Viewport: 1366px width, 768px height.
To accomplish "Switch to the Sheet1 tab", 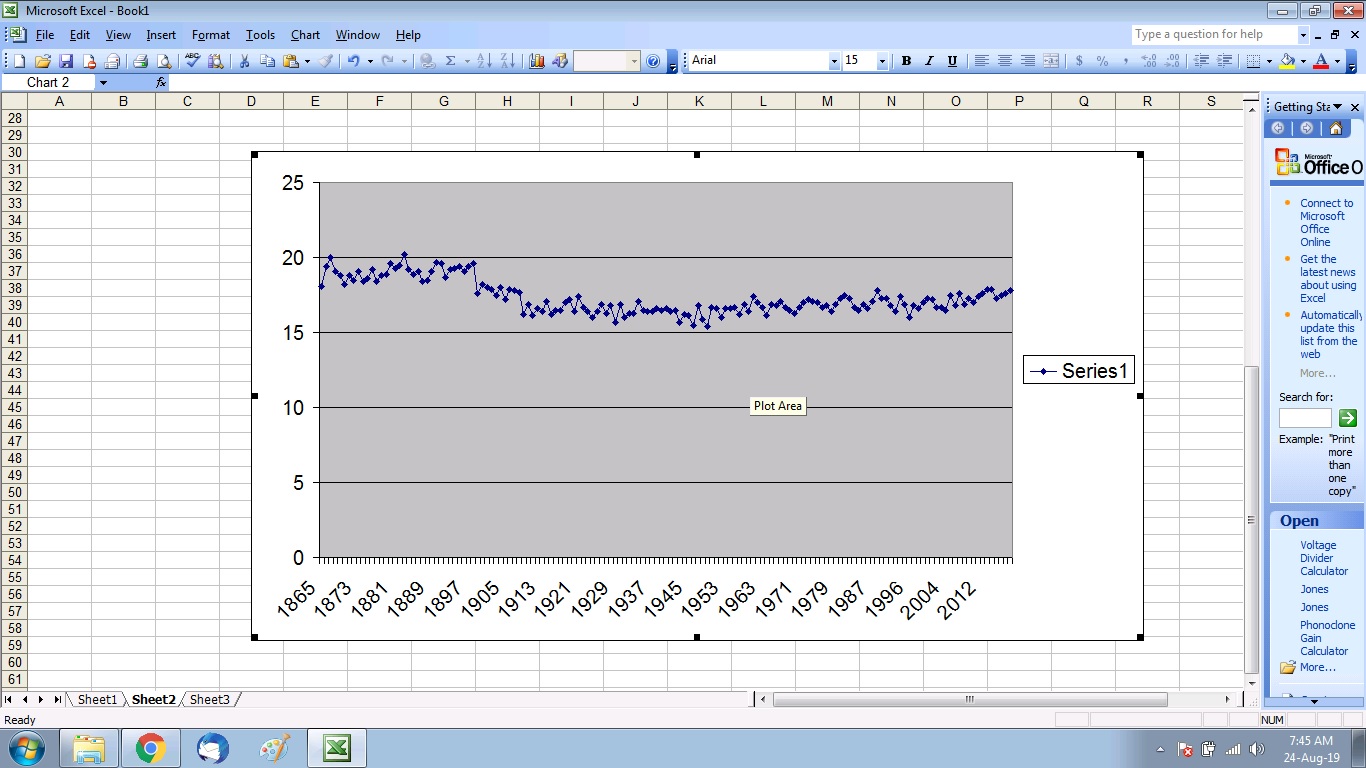I will (x=97, y=700).
